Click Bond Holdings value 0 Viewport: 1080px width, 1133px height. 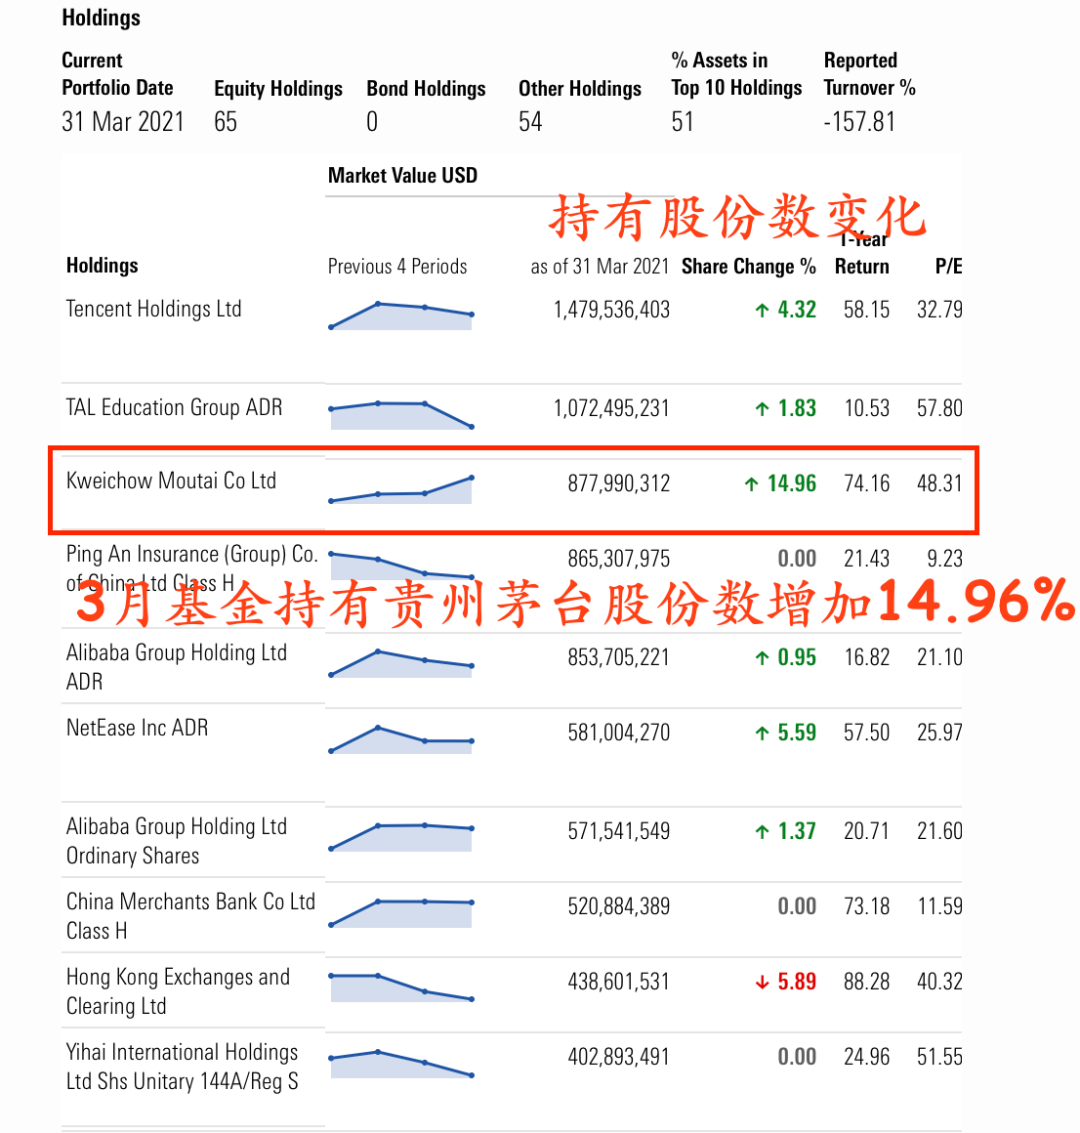pos(372,121)
